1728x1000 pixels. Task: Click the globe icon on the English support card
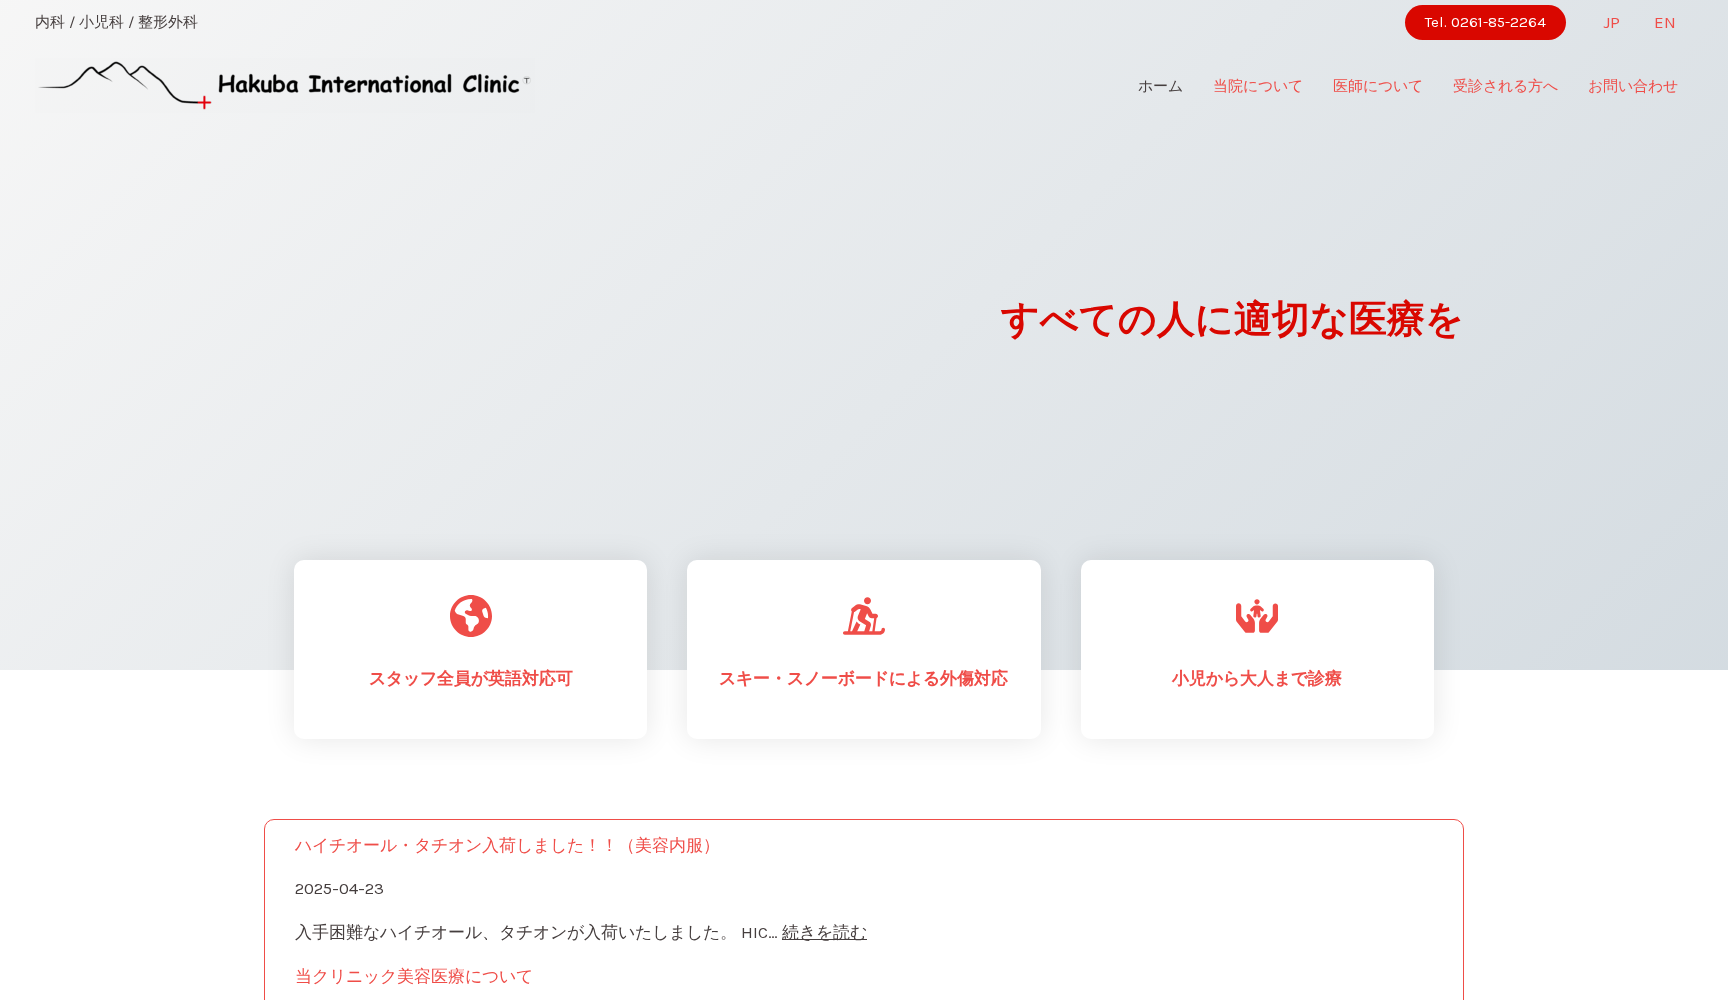pyautogui.click(x=470, y=616)
